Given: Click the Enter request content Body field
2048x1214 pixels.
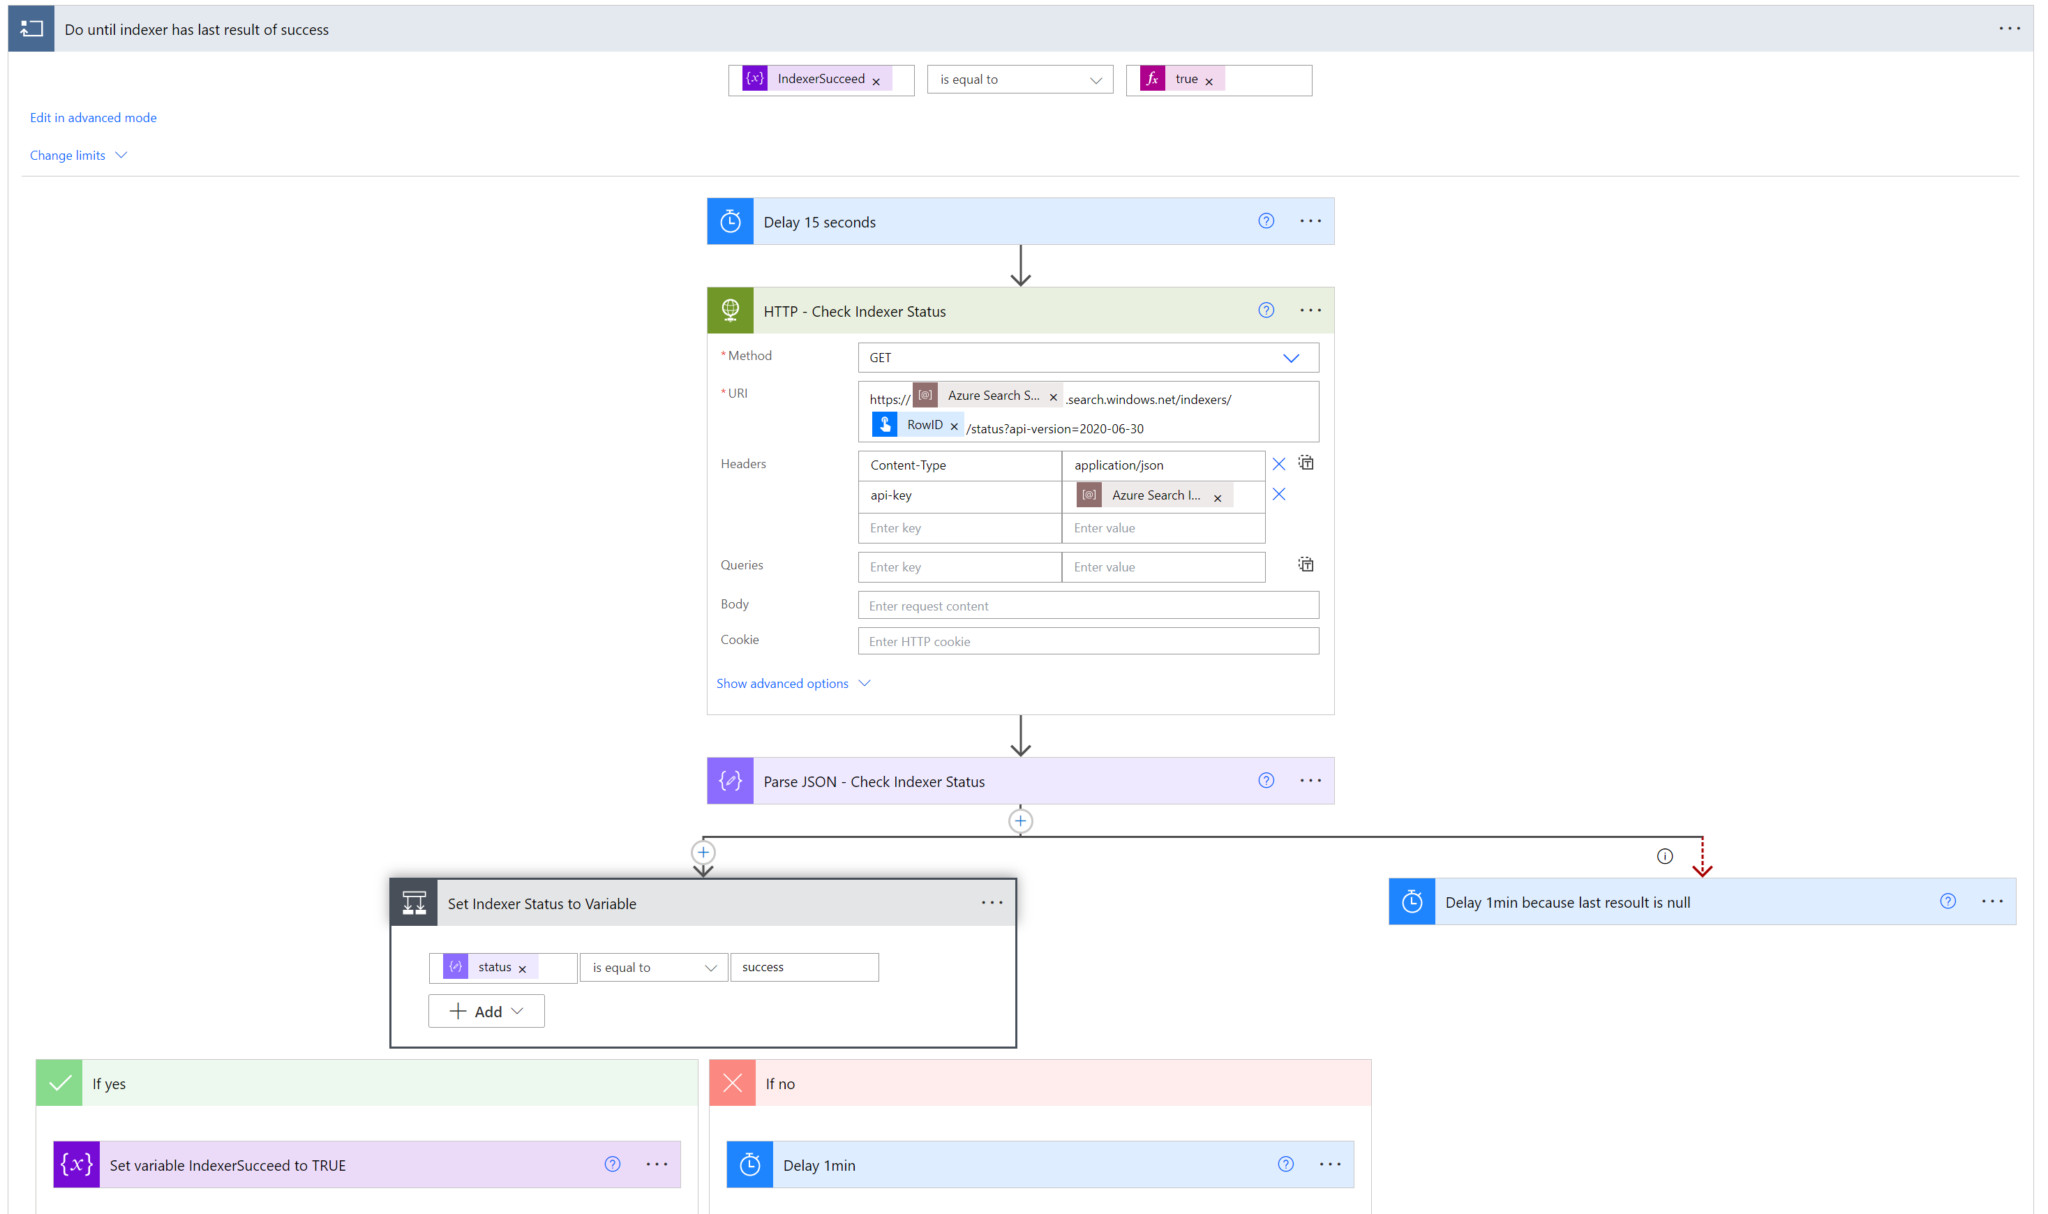Looking at the screenshot, I should 1087,605.
